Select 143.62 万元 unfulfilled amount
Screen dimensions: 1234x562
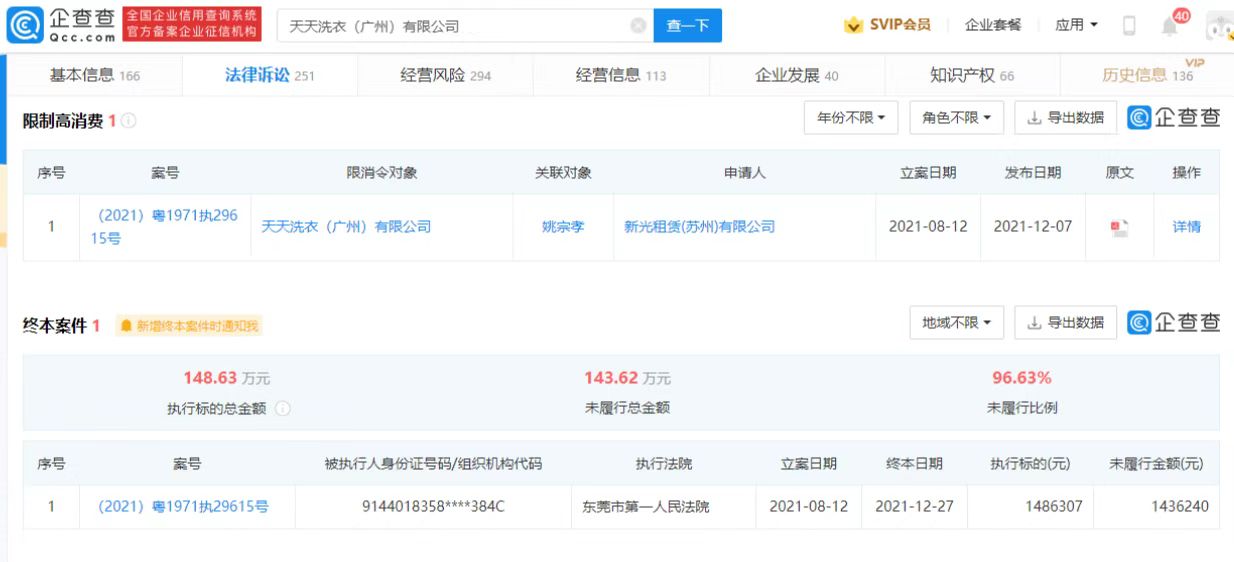point(627,378)
